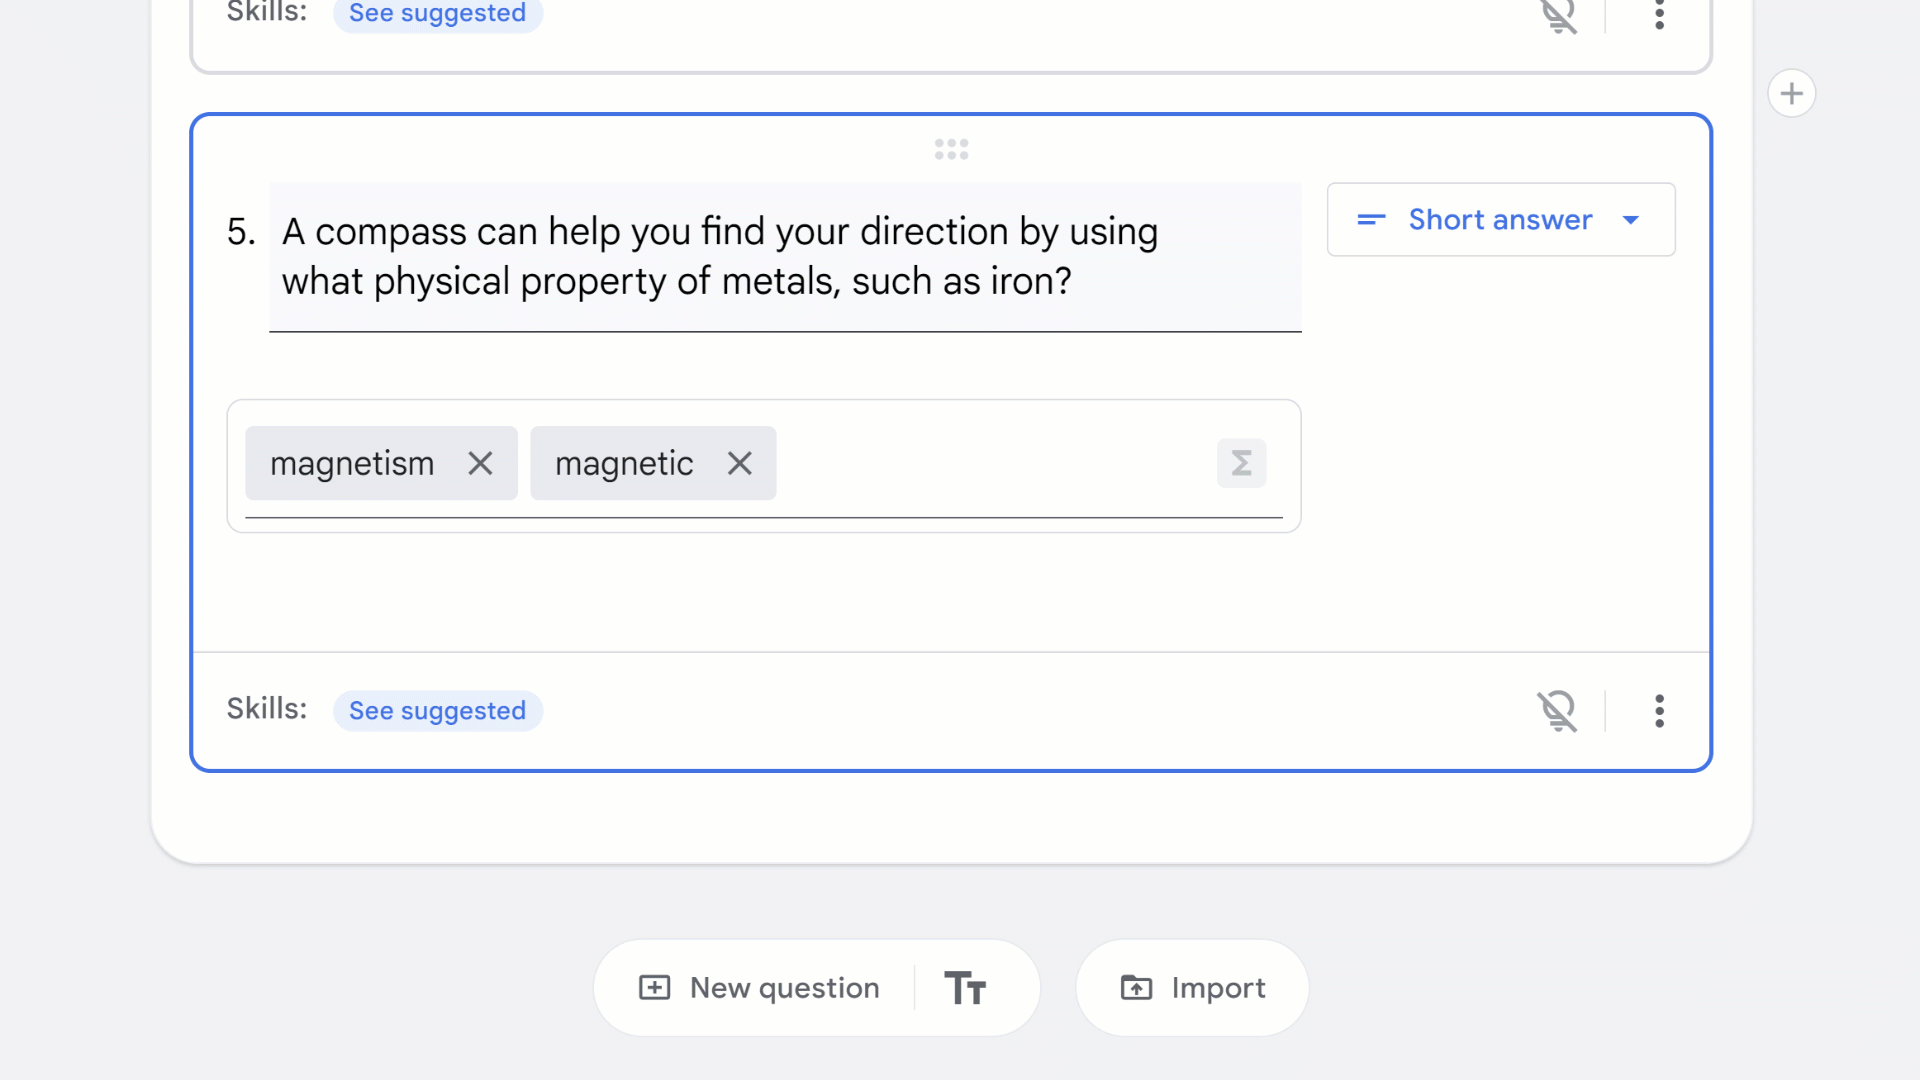Click the 'magnetism' answer chip
This screenshot has height=1080, width=1920.
coord(352,463)
